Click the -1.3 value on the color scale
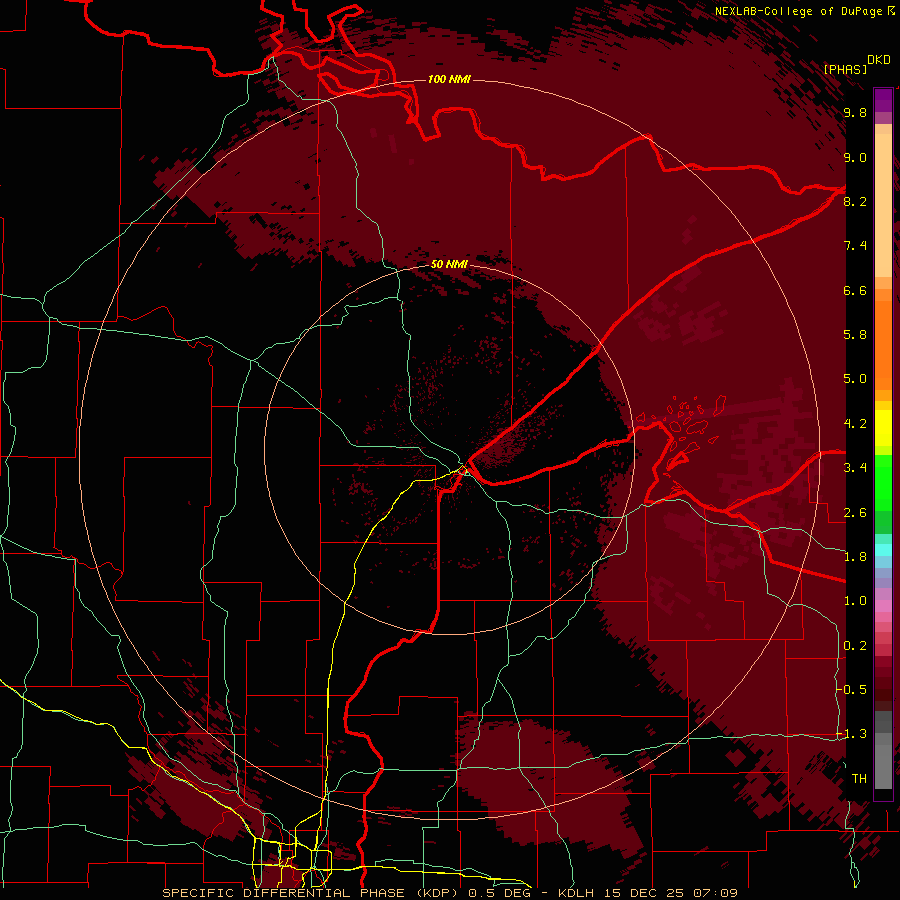 coord(851,734)
